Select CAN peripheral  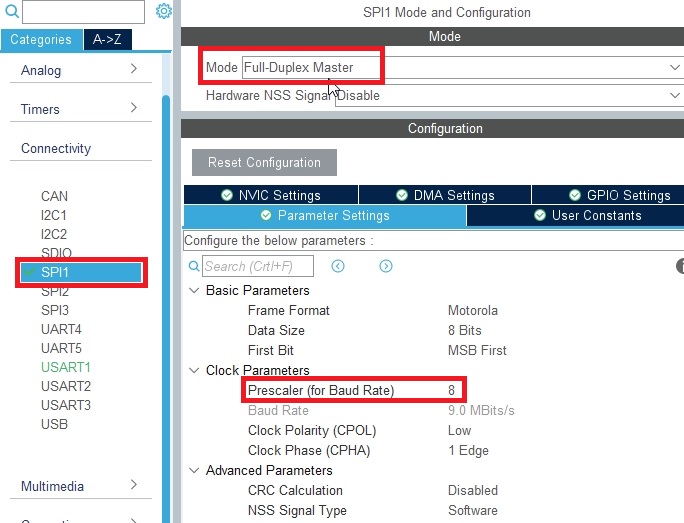point(55,196)
